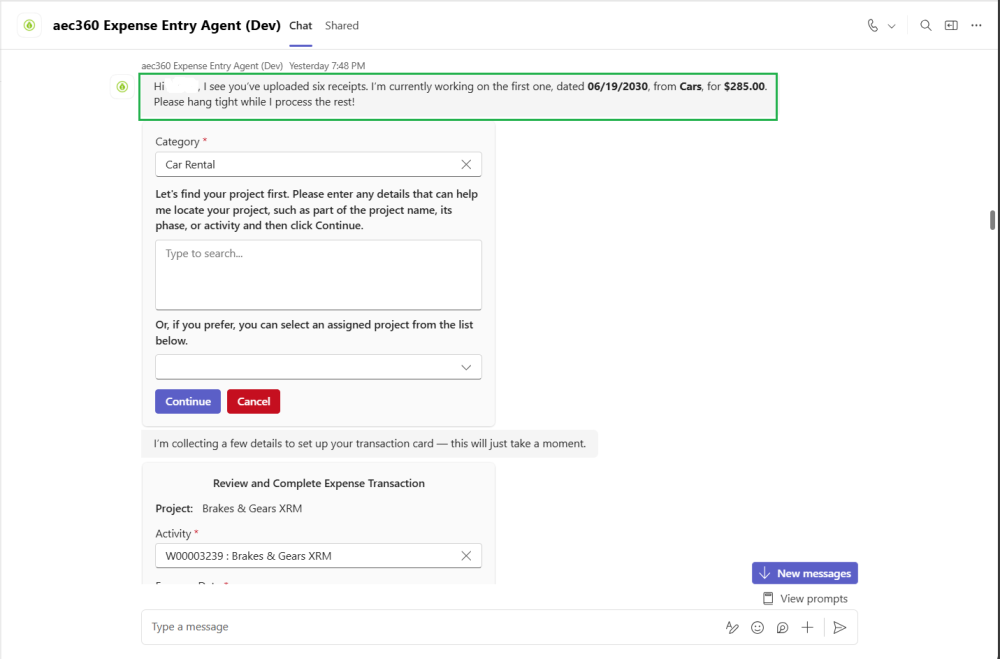Click the Continue button

188,401
